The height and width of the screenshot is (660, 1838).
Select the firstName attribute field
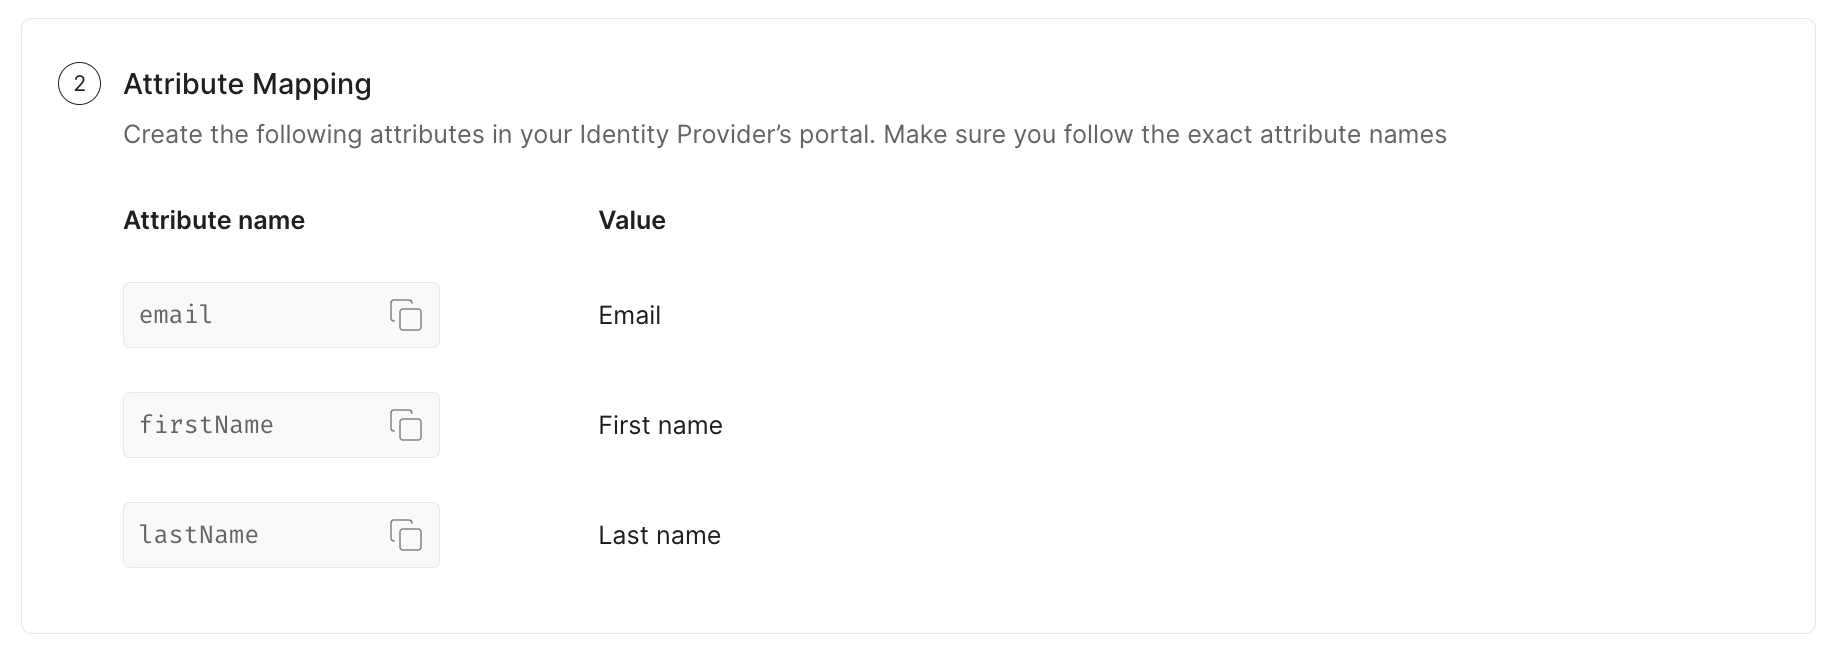click(281, 425)
